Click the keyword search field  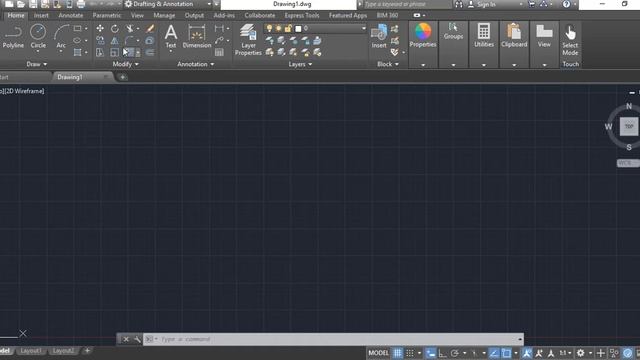[406, 4]
